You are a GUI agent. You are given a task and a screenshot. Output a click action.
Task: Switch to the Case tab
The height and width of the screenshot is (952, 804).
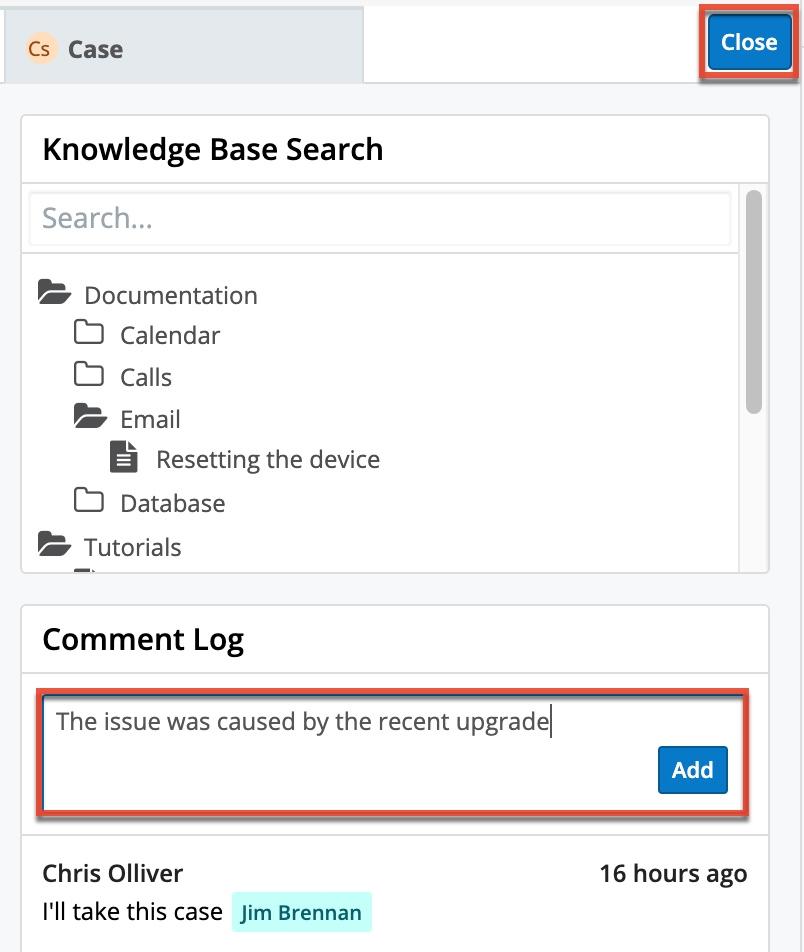(x=95, y=48)
